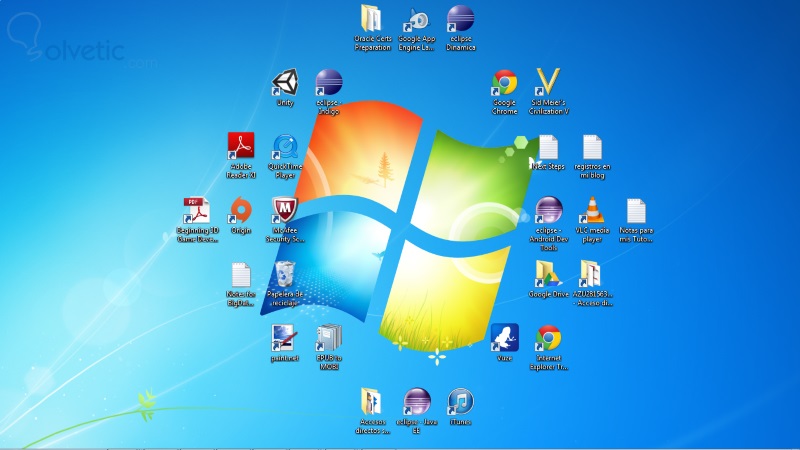This screenshot has width=800, height=450.
Task: Select the Papelera de reciclaje icon
Action: click(x=285, y=284)
